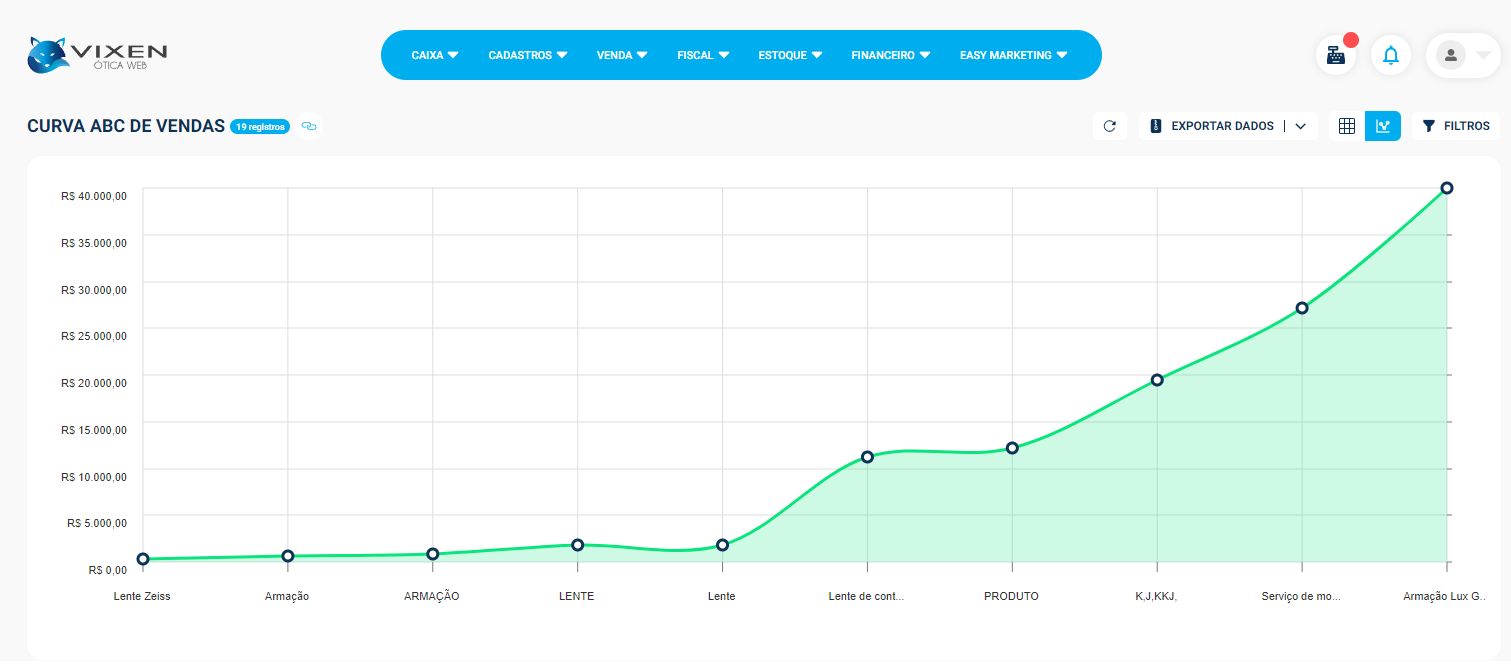Click the user profile avatar
This screenshot has height=666, width=1511.
coord(1450,55)
